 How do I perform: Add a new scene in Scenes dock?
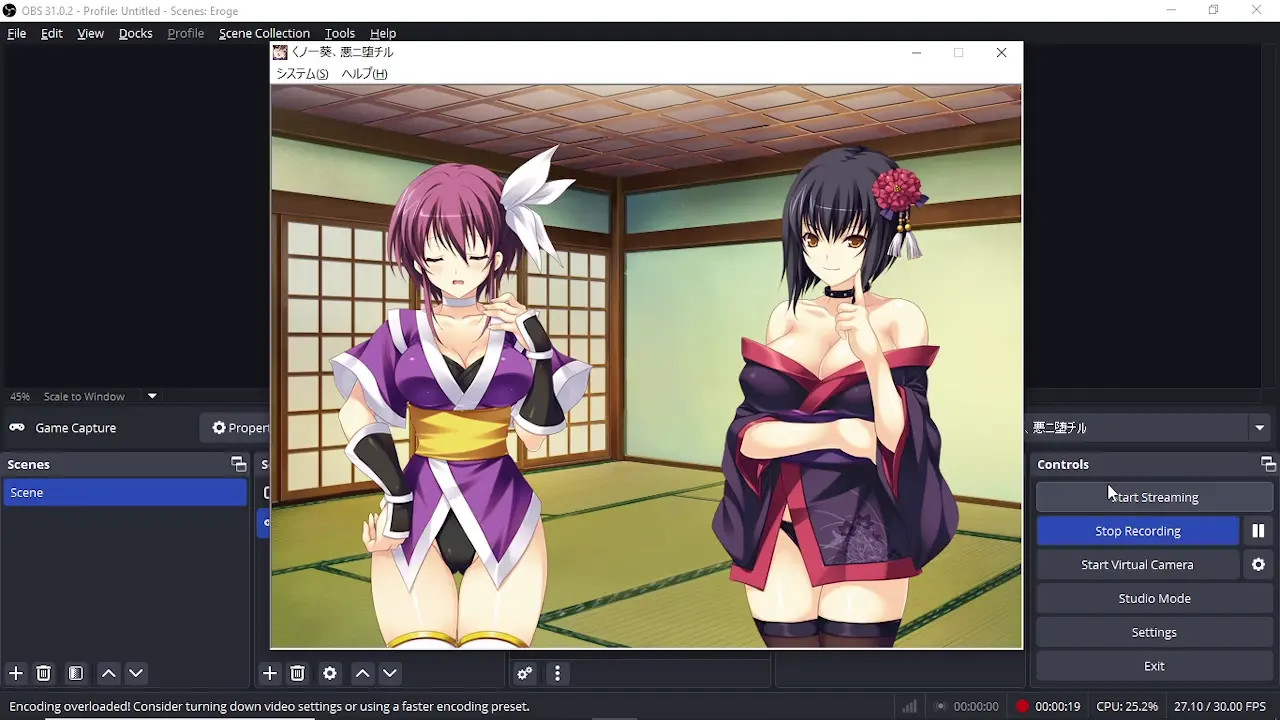pyautogui.click(x=15, y=673)
